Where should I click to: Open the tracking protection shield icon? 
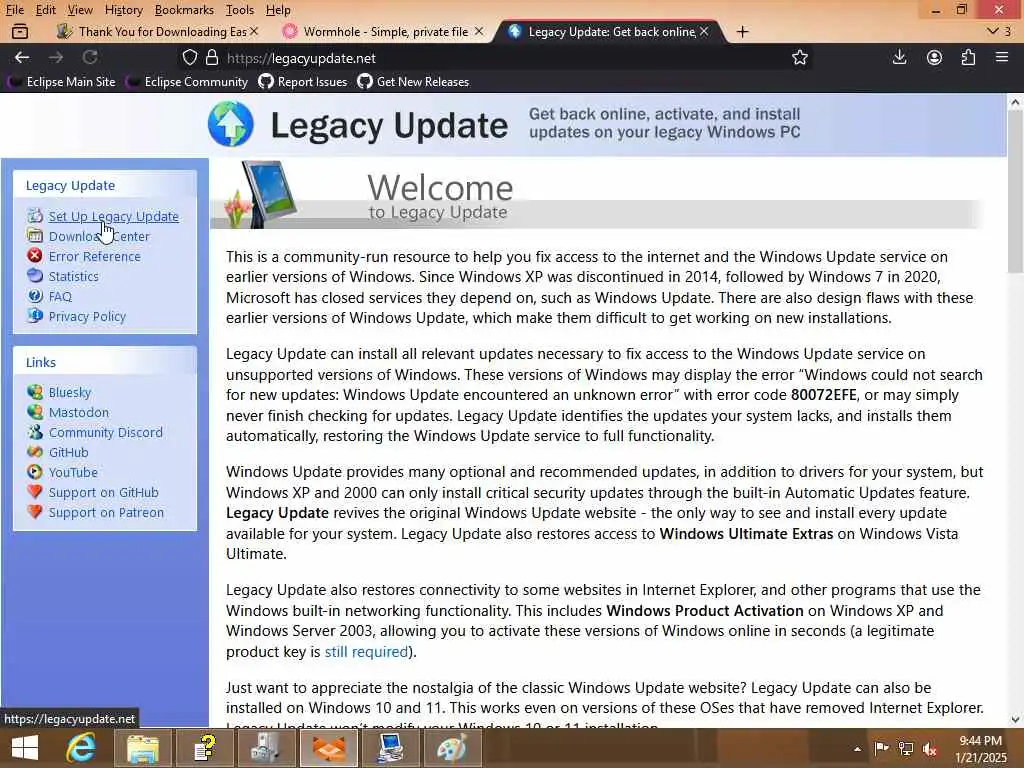click(x=189, y=57)
